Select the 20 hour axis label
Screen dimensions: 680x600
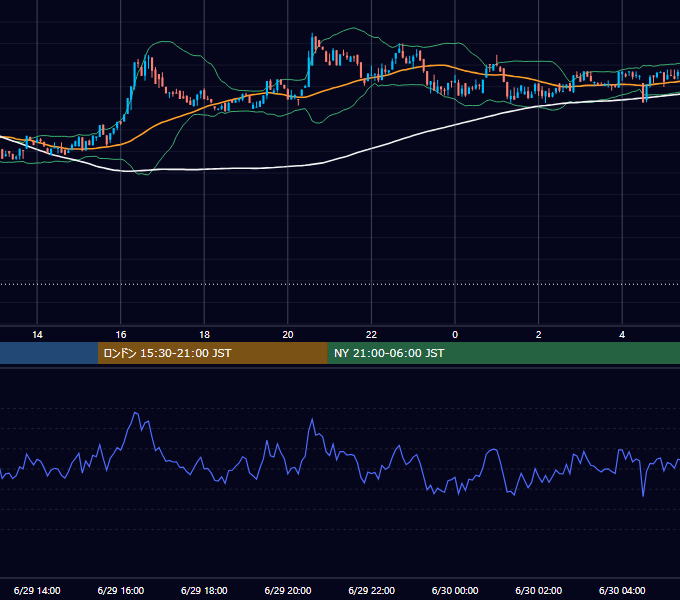click(x=288, y=335)
